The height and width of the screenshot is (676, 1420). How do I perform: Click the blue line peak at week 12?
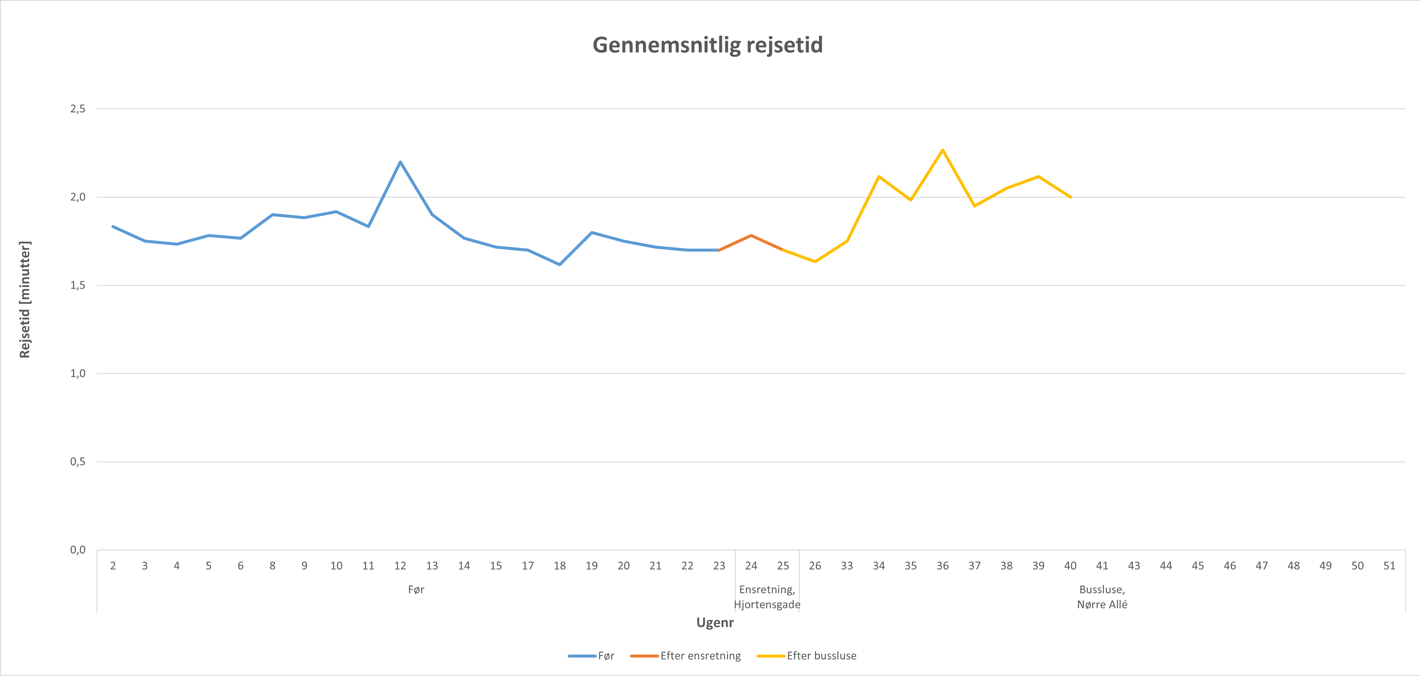[400, 162]
